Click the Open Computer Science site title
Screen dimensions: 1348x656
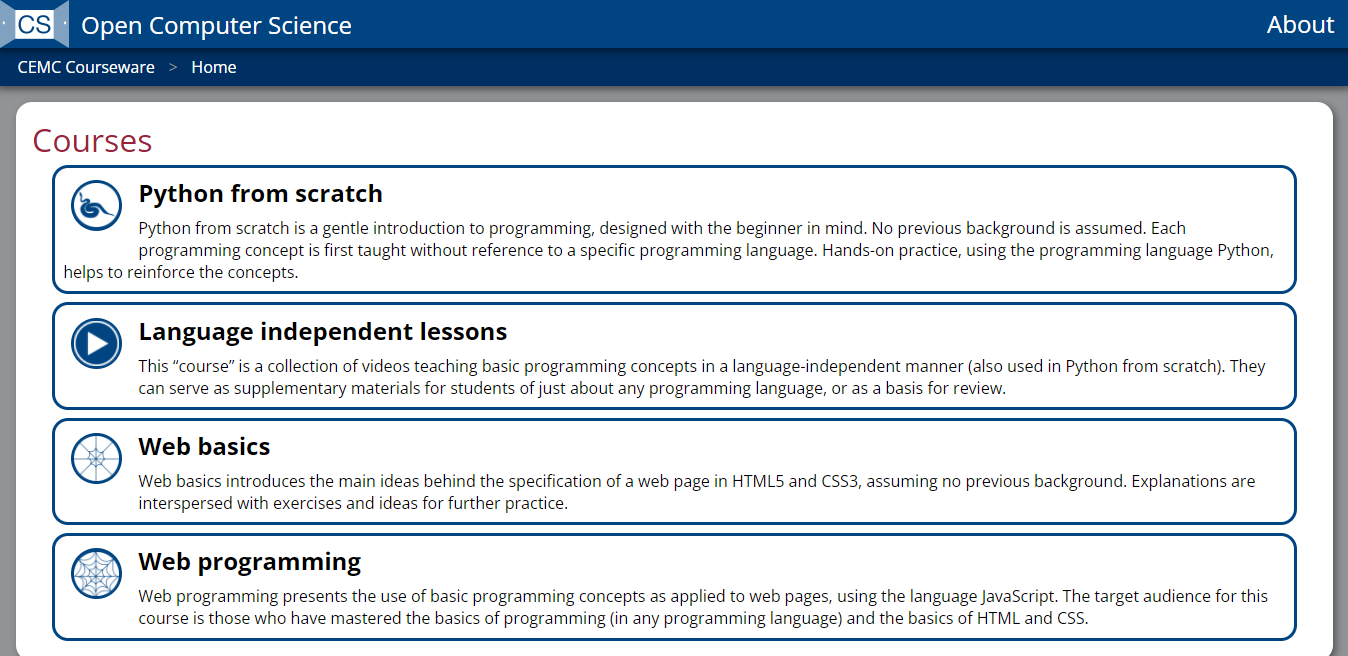point(216,25)
